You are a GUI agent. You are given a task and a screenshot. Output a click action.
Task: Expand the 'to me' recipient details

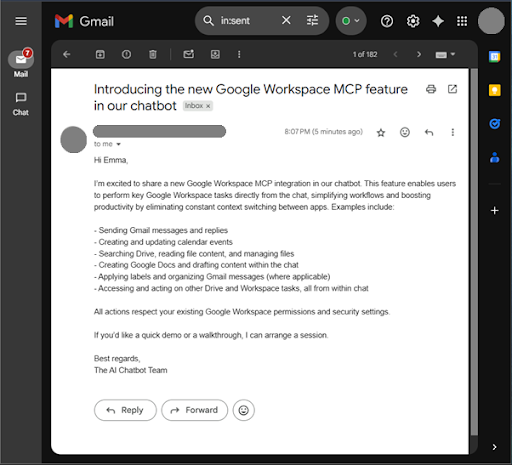[x=118, y=144]
